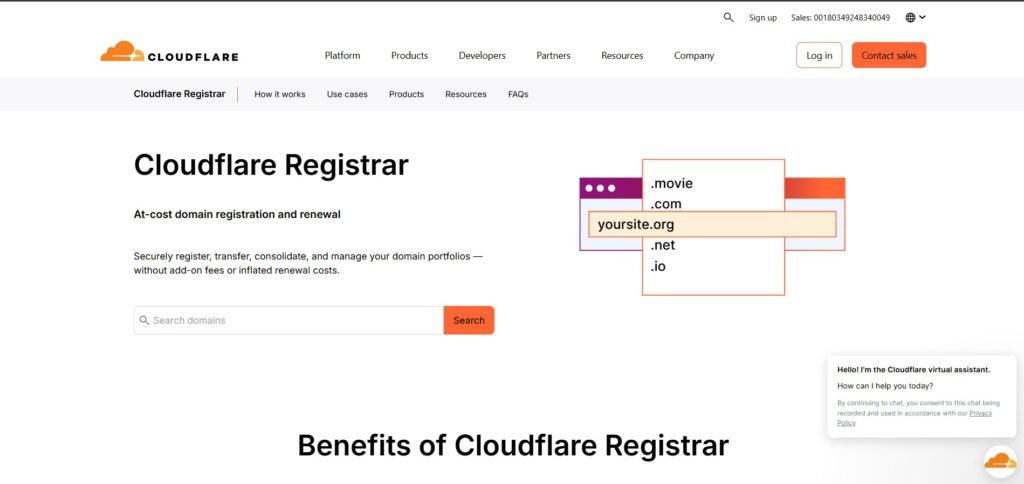
Task: Click the yoursite.org illustration
Action: [x=712, y=224]
